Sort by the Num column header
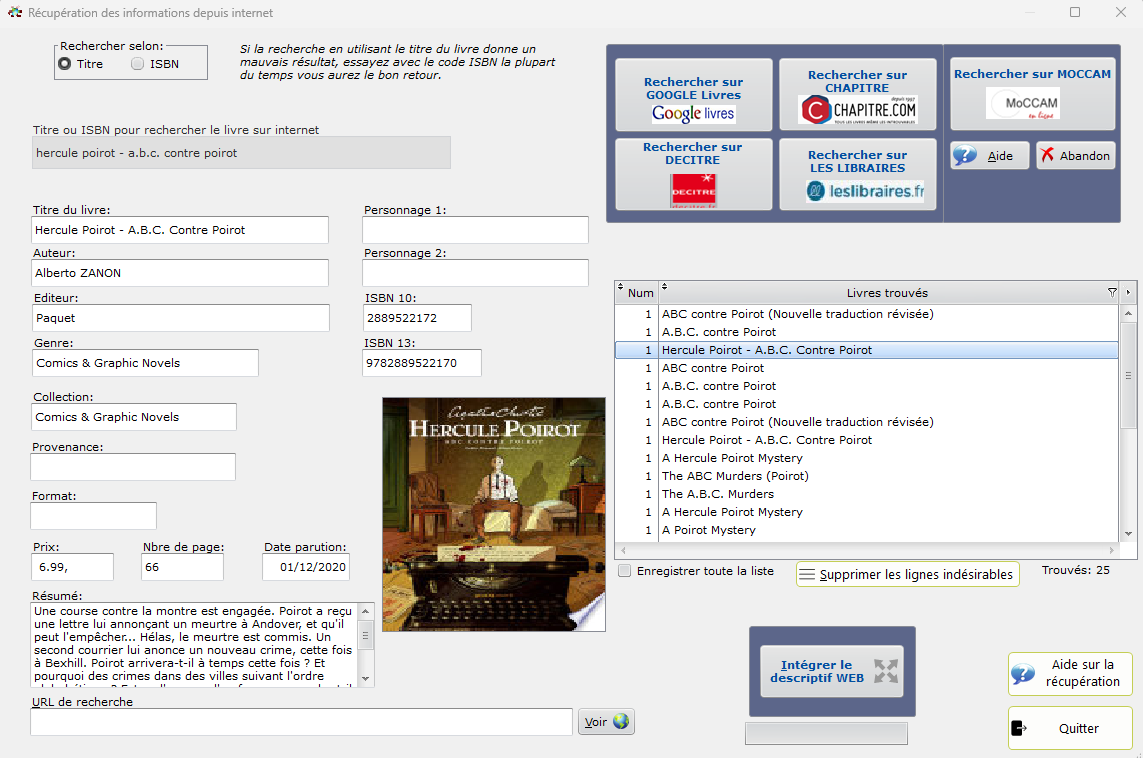The width and height of the screenshot is (1143, 758). pyautogui.click(x=638, y=292)
